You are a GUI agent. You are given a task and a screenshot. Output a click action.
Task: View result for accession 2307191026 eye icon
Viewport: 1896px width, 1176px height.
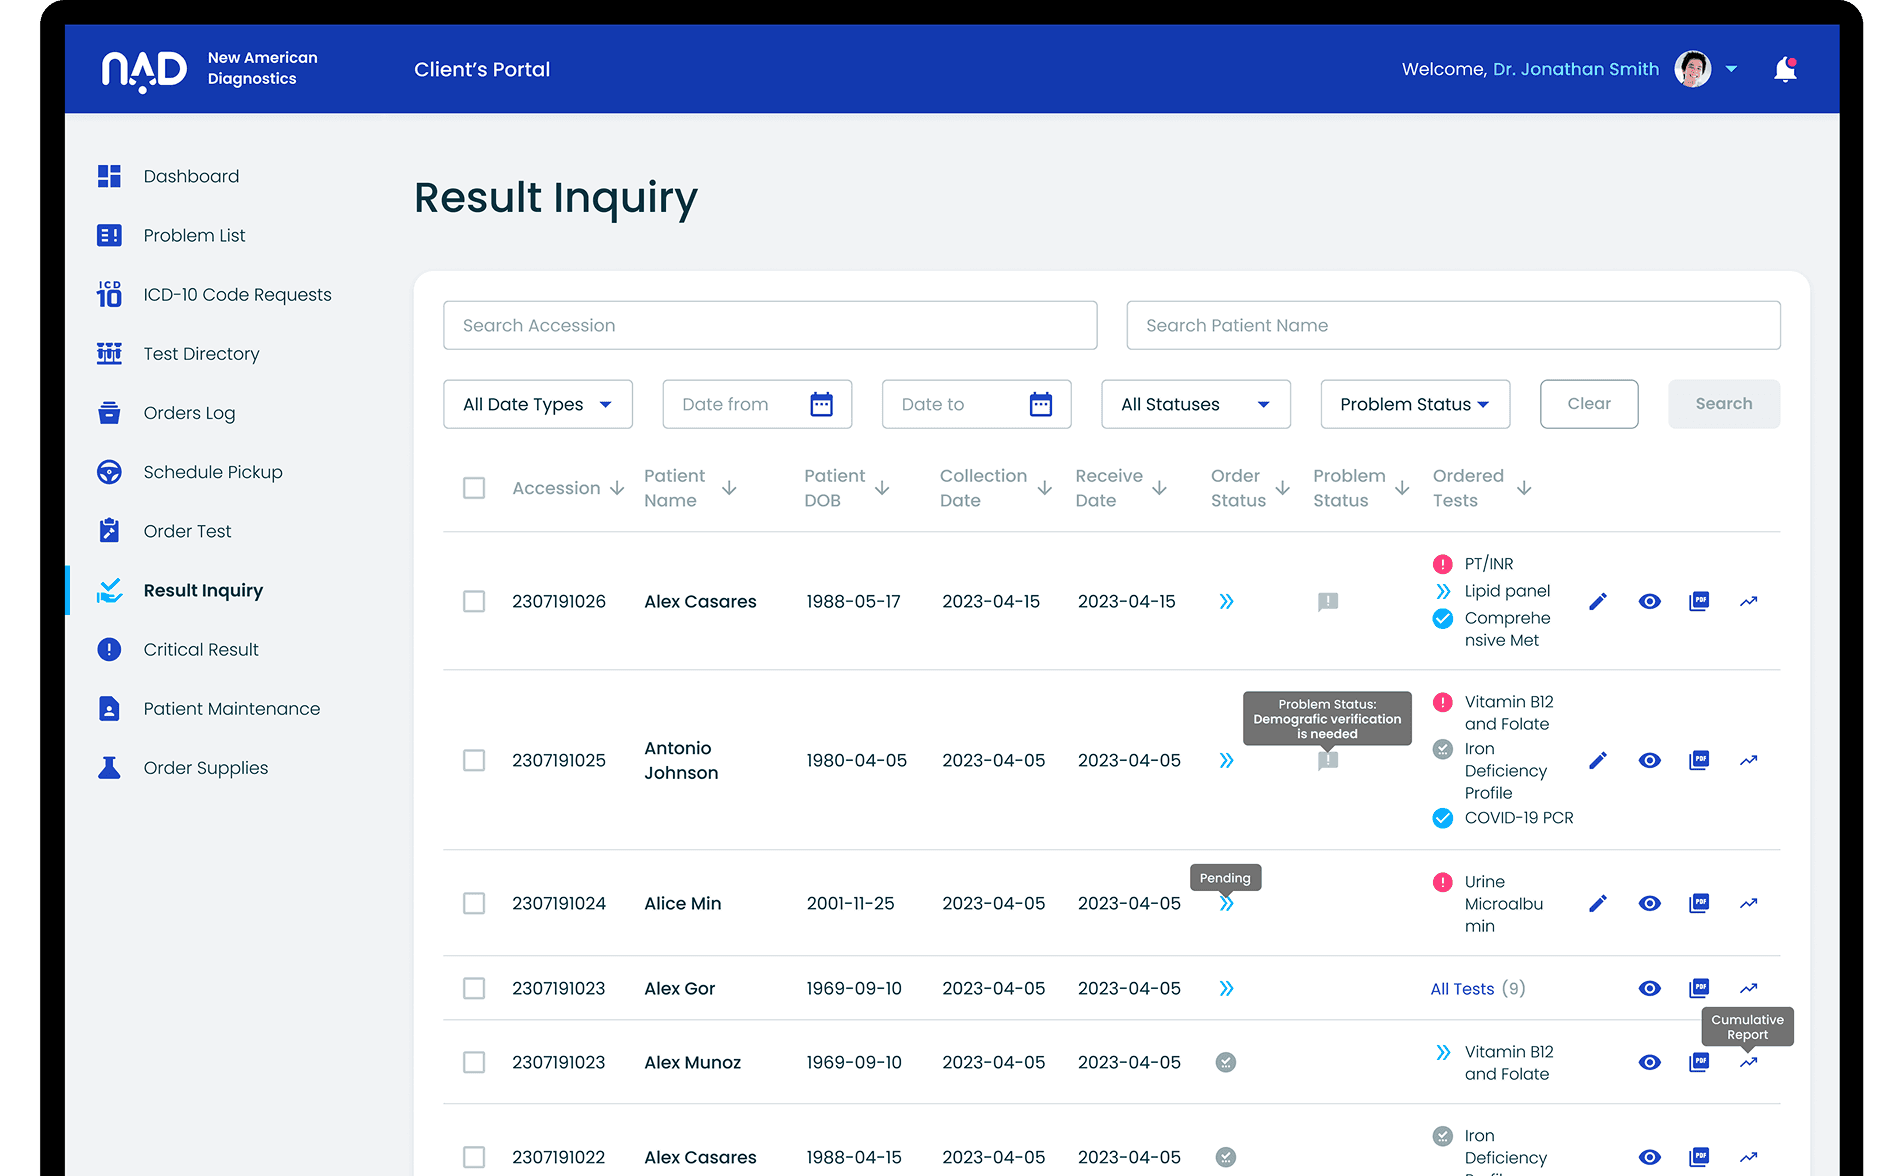[x=1650, y=601]
